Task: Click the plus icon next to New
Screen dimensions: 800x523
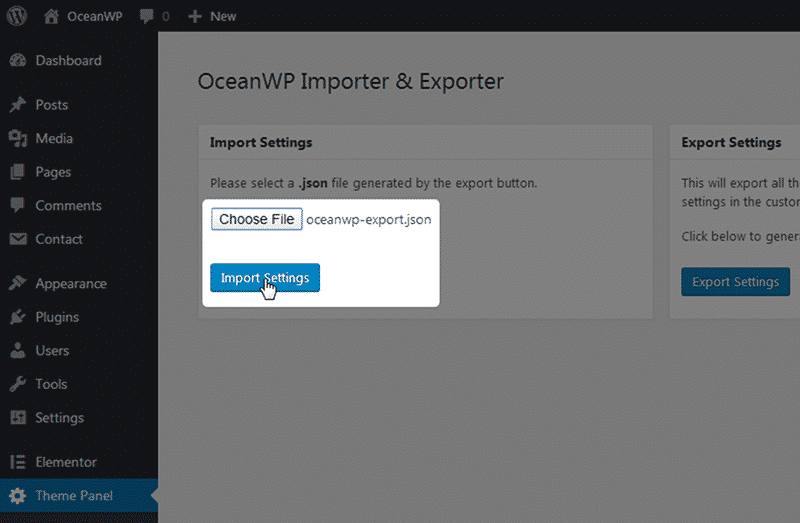Action: 194,16
